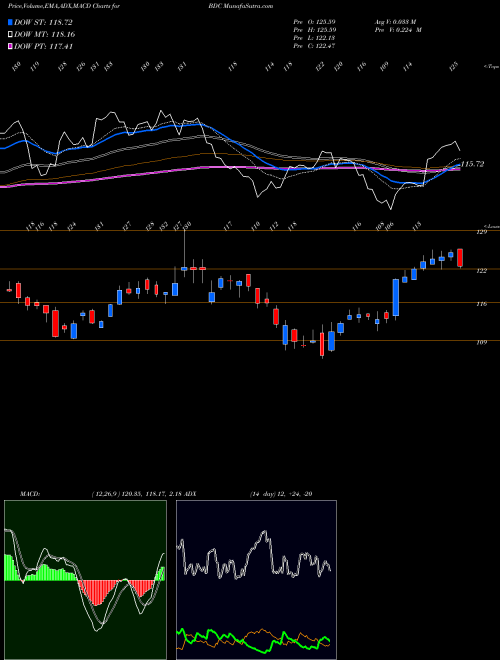Click the tall blue breakout candlestick near 116
The image size is (500, 660).
point(396,297)
